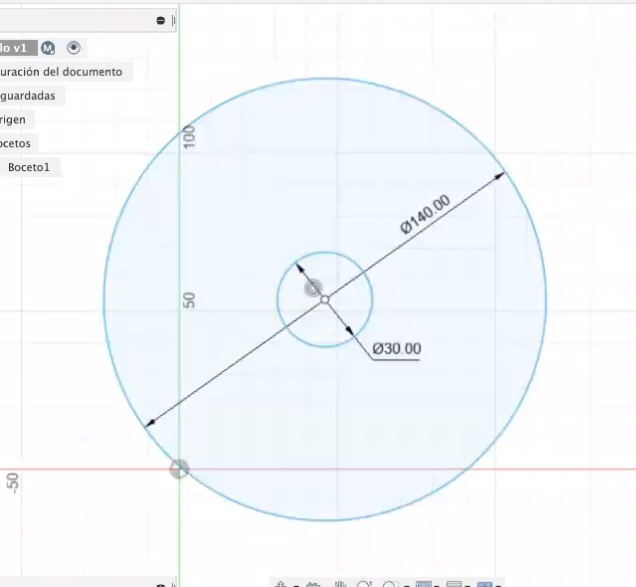Click the 100 ruler label on vertical axis
636x587 pixels.
[189, 137]
